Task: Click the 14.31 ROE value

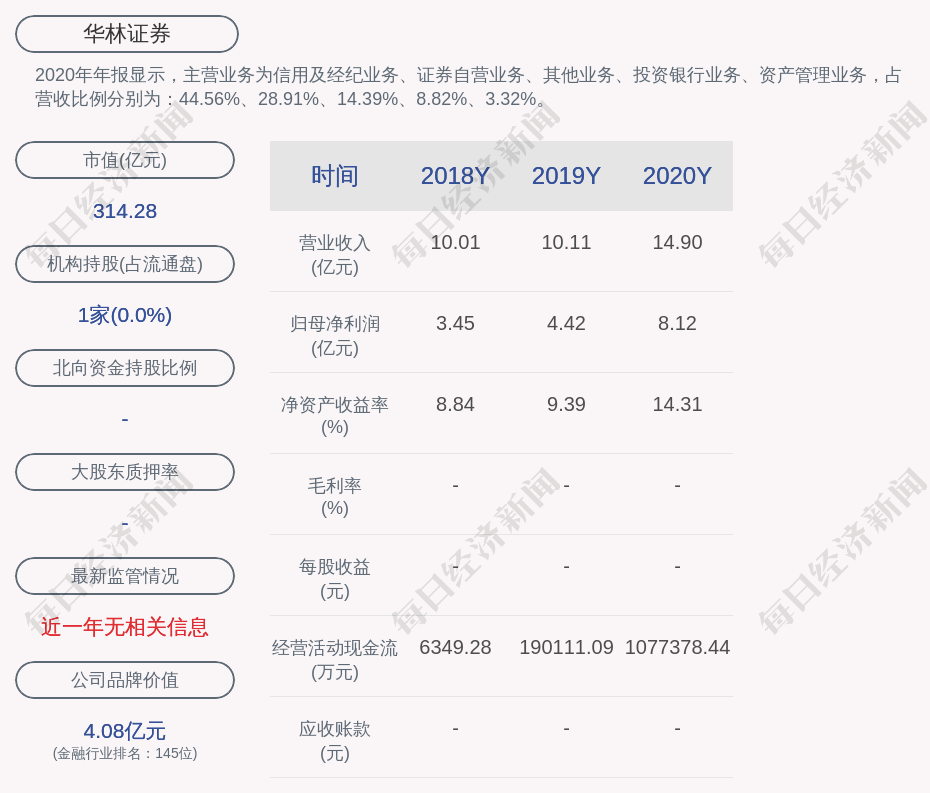Action: click(x=677, y=405)
